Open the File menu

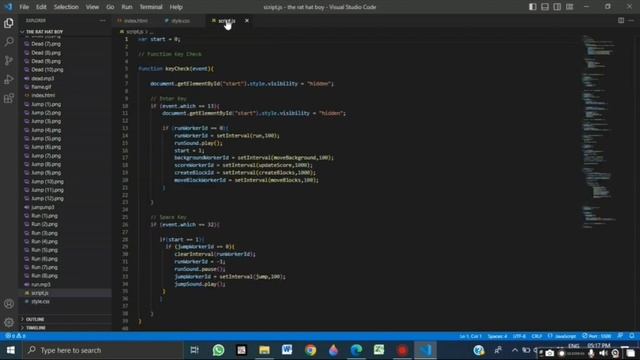pos(24,7)
